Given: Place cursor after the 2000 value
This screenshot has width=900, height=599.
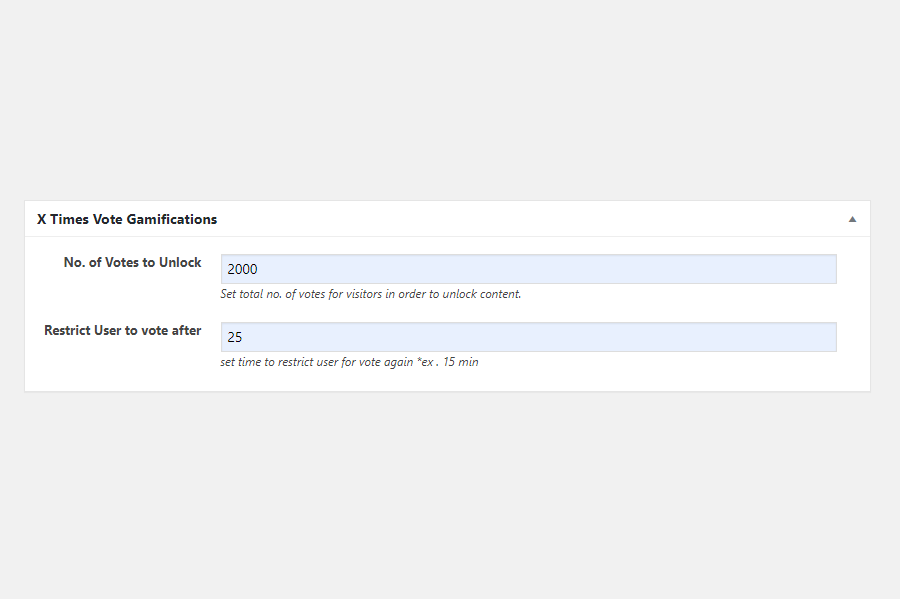Looking at the screenshot, I should [258, 269].
